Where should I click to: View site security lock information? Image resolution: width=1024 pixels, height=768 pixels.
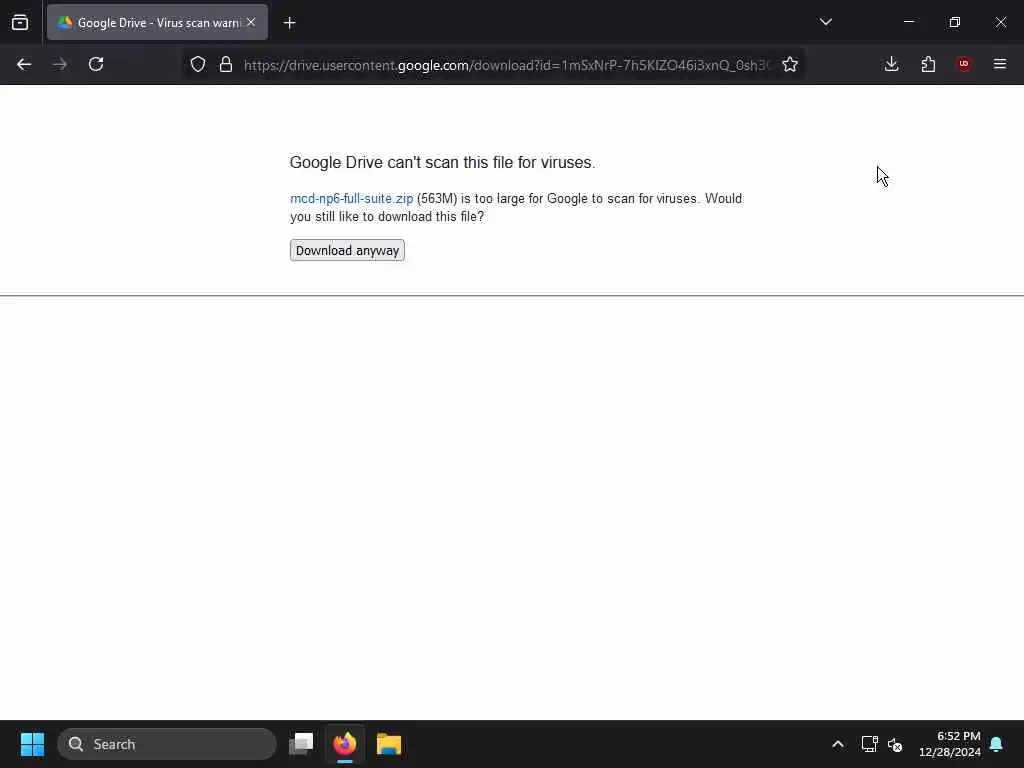(226, 64)
